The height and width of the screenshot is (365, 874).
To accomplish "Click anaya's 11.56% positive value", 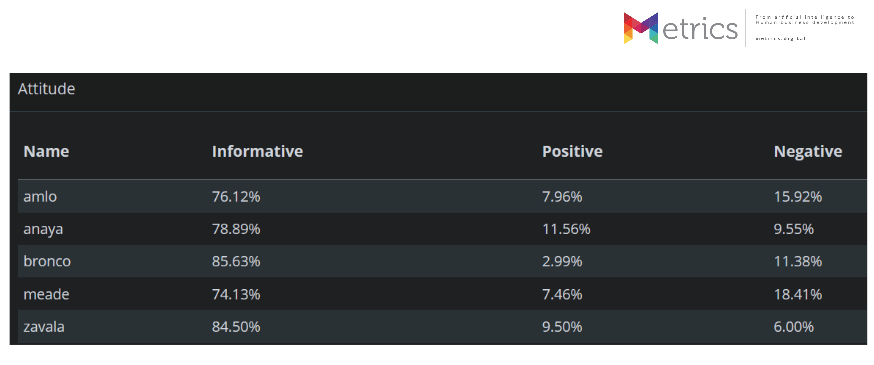I will click(x=566, y=229).
